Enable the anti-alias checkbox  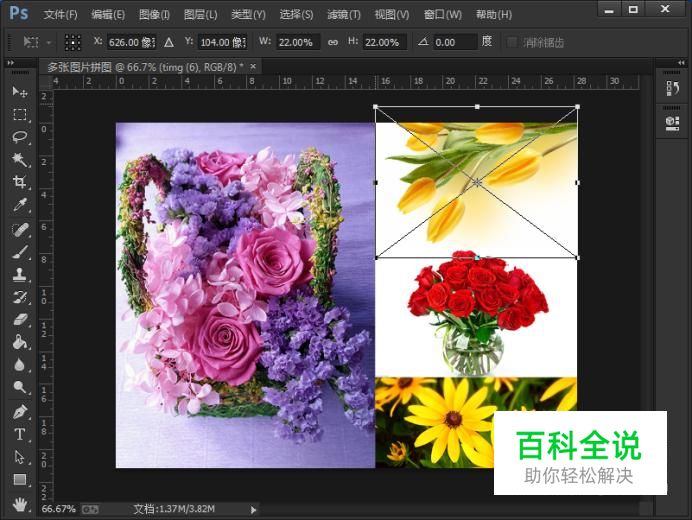(x=512, y=42)
